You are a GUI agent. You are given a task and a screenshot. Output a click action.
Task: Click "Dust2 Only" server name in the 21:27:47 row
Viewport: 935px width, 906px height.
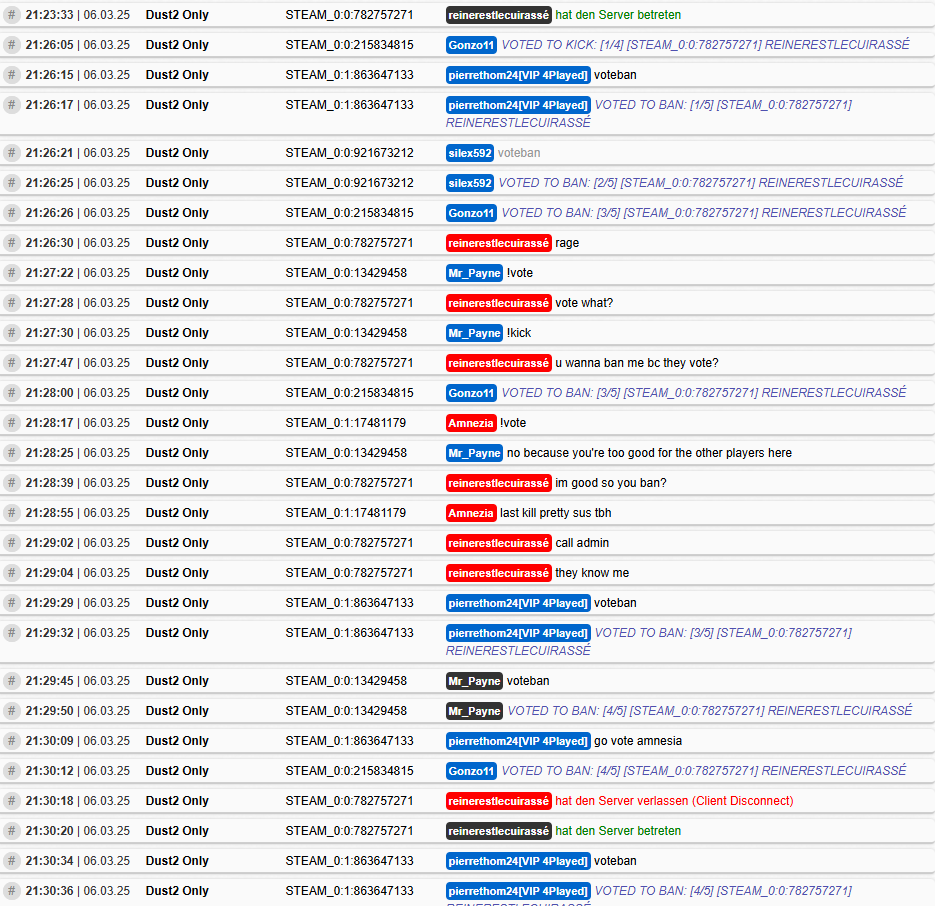click(x=177, y=363)
